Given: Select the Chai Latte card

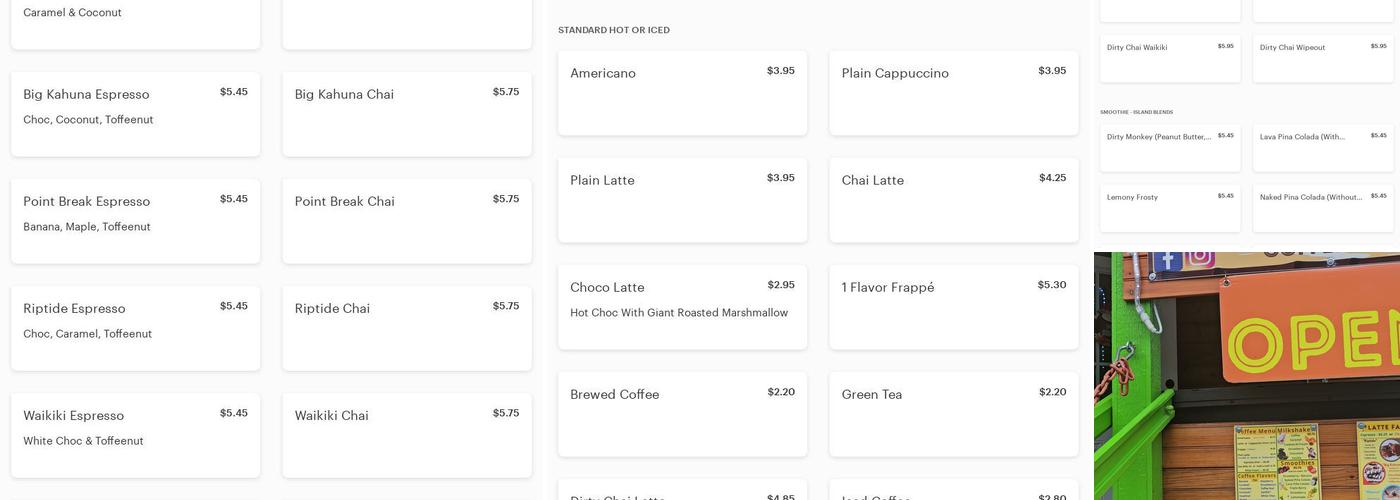Looking at the screenshot, I should 953,200.
